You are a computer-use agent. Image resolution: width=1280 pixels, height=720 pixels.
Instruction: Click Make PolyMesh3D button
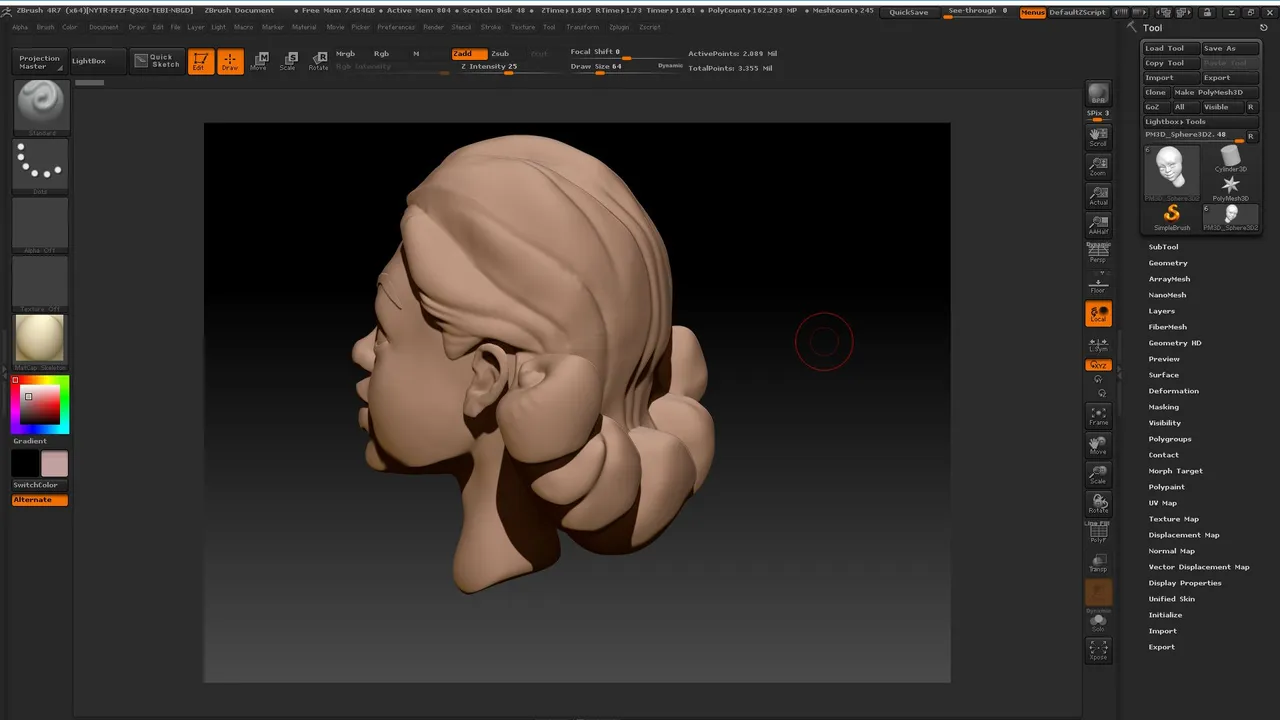(x=1215, y=92)
